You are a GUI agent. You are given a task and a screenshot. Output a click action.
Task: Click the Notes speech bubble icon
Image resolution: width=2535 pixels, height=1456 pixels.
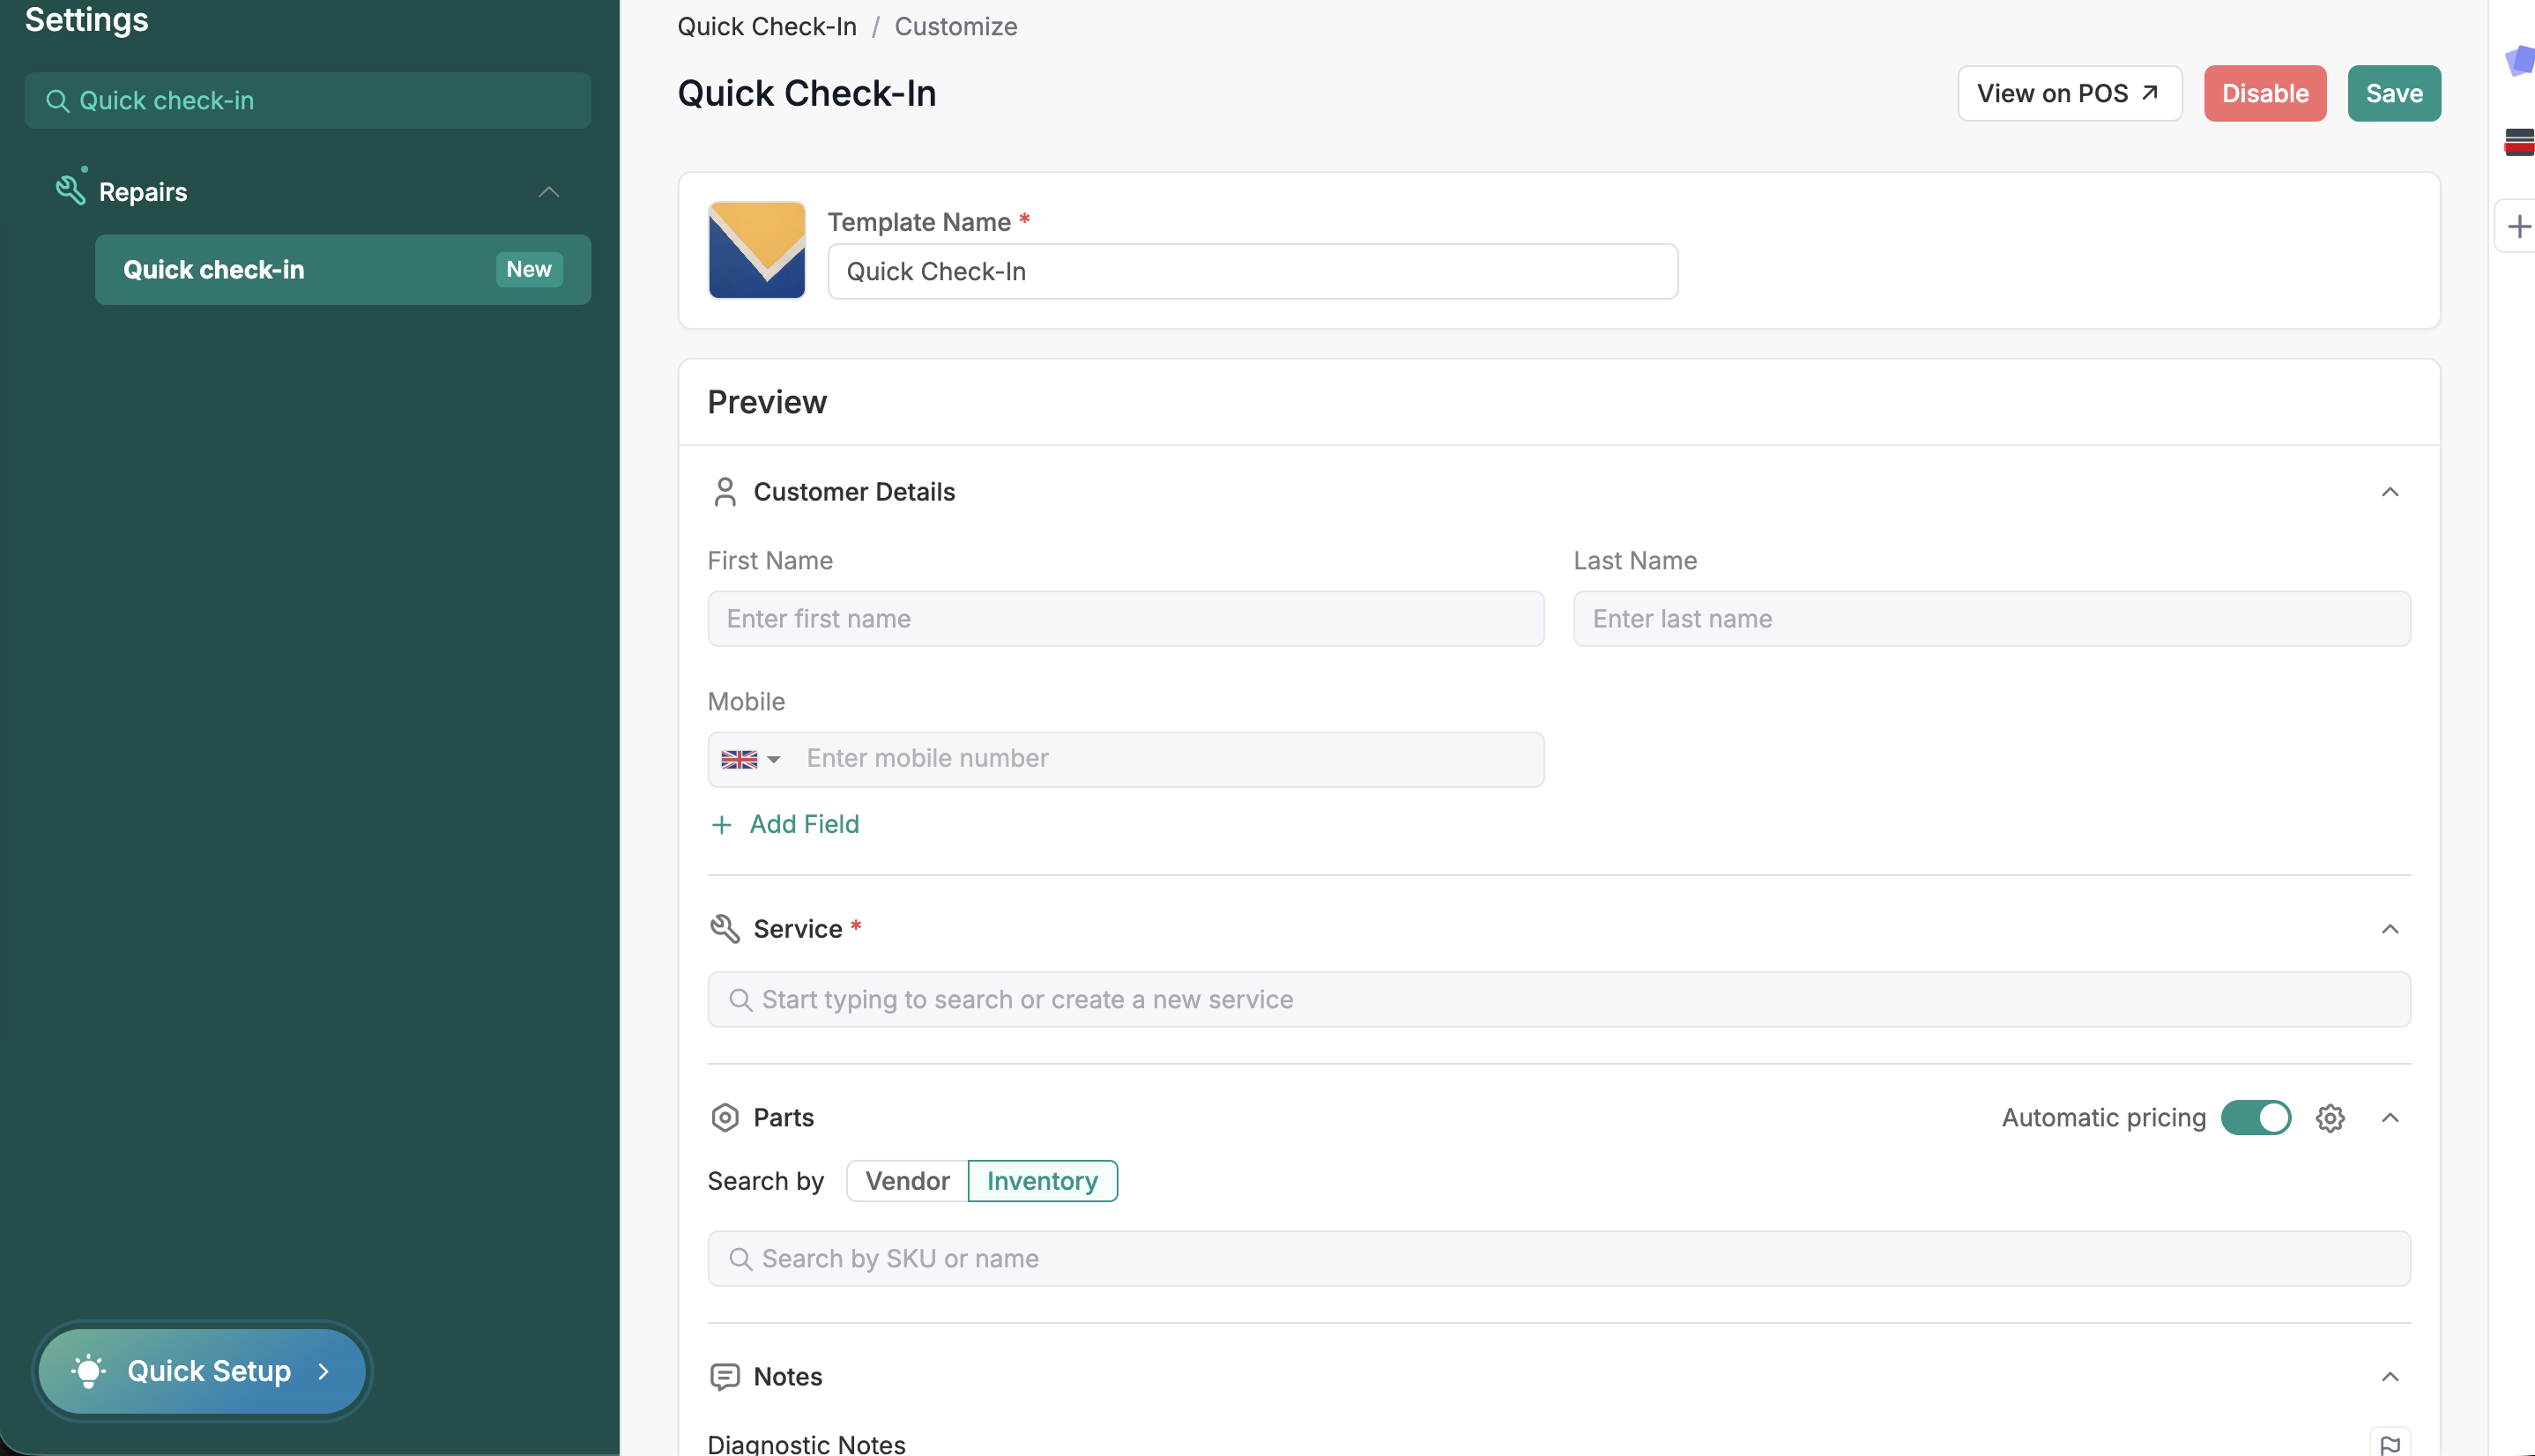tap(725, 1376)
